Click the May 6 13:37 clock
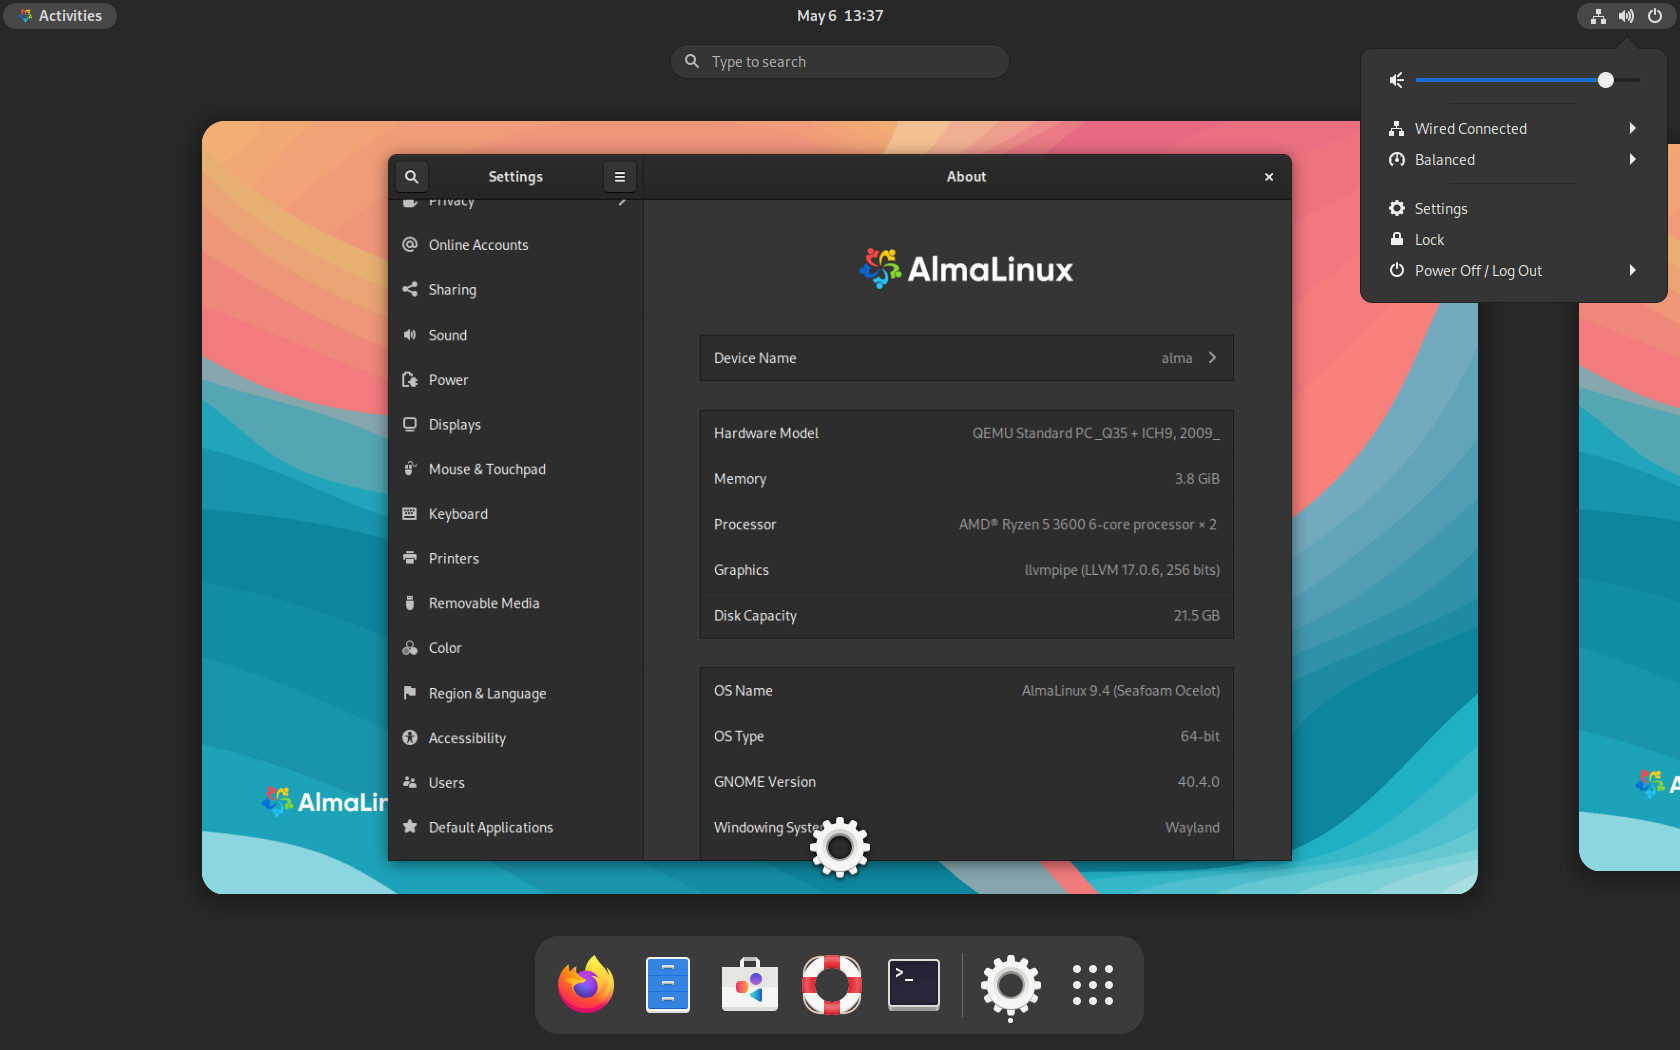Image resolution: width=1680 pixels, height=1050 pixels. pos(840,16)
